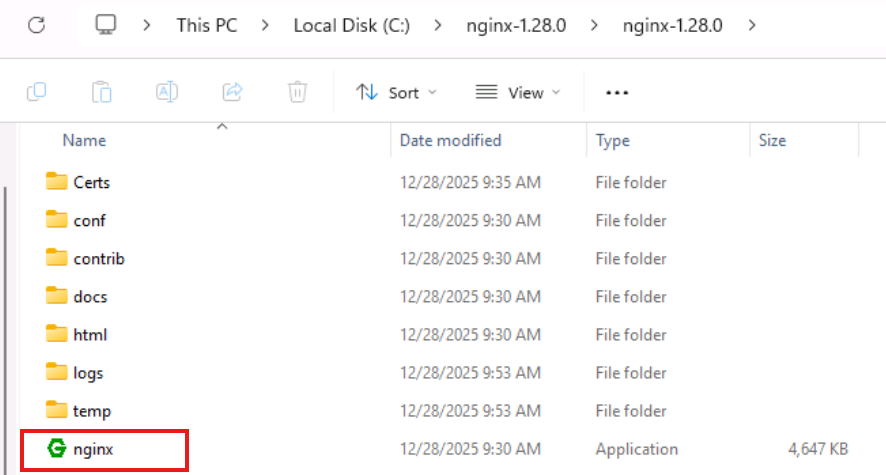Viewport: 886px width, 475px height.
Task: Click the Refresh button
Action: click(37, 25)
